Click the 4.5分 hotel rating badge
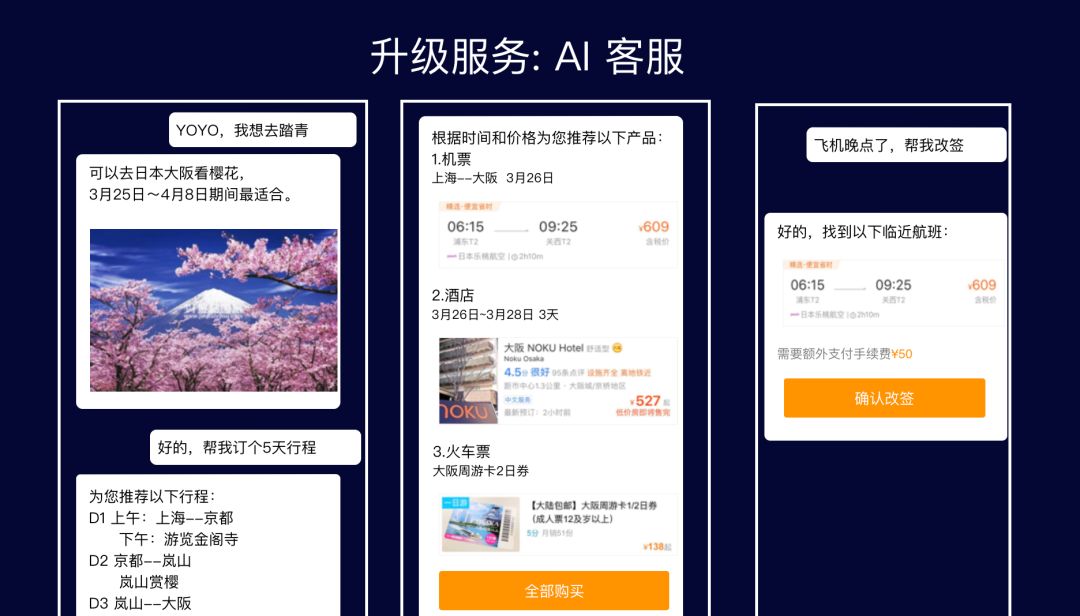1080x616 pixels. (x=516, y=372)
